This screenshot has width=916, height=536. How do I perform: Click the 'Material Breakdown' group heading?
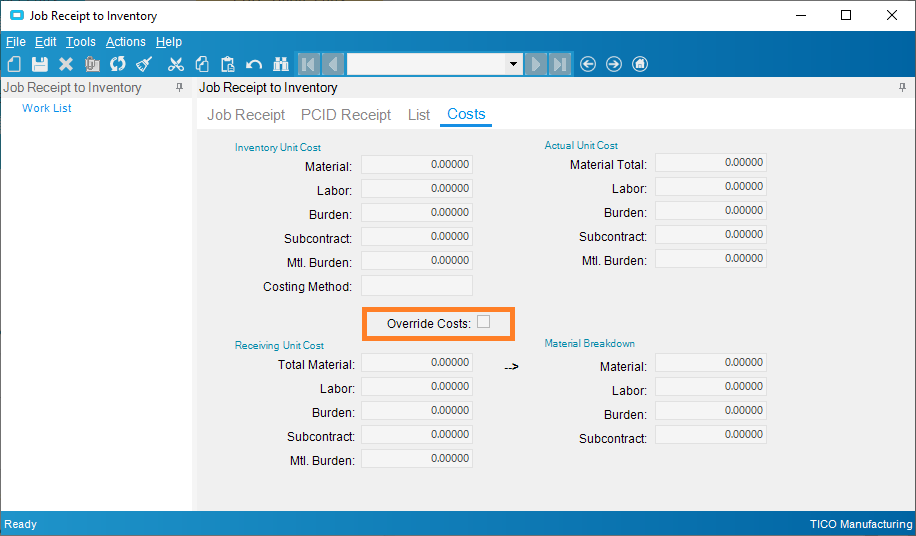(x=589, y=343)
